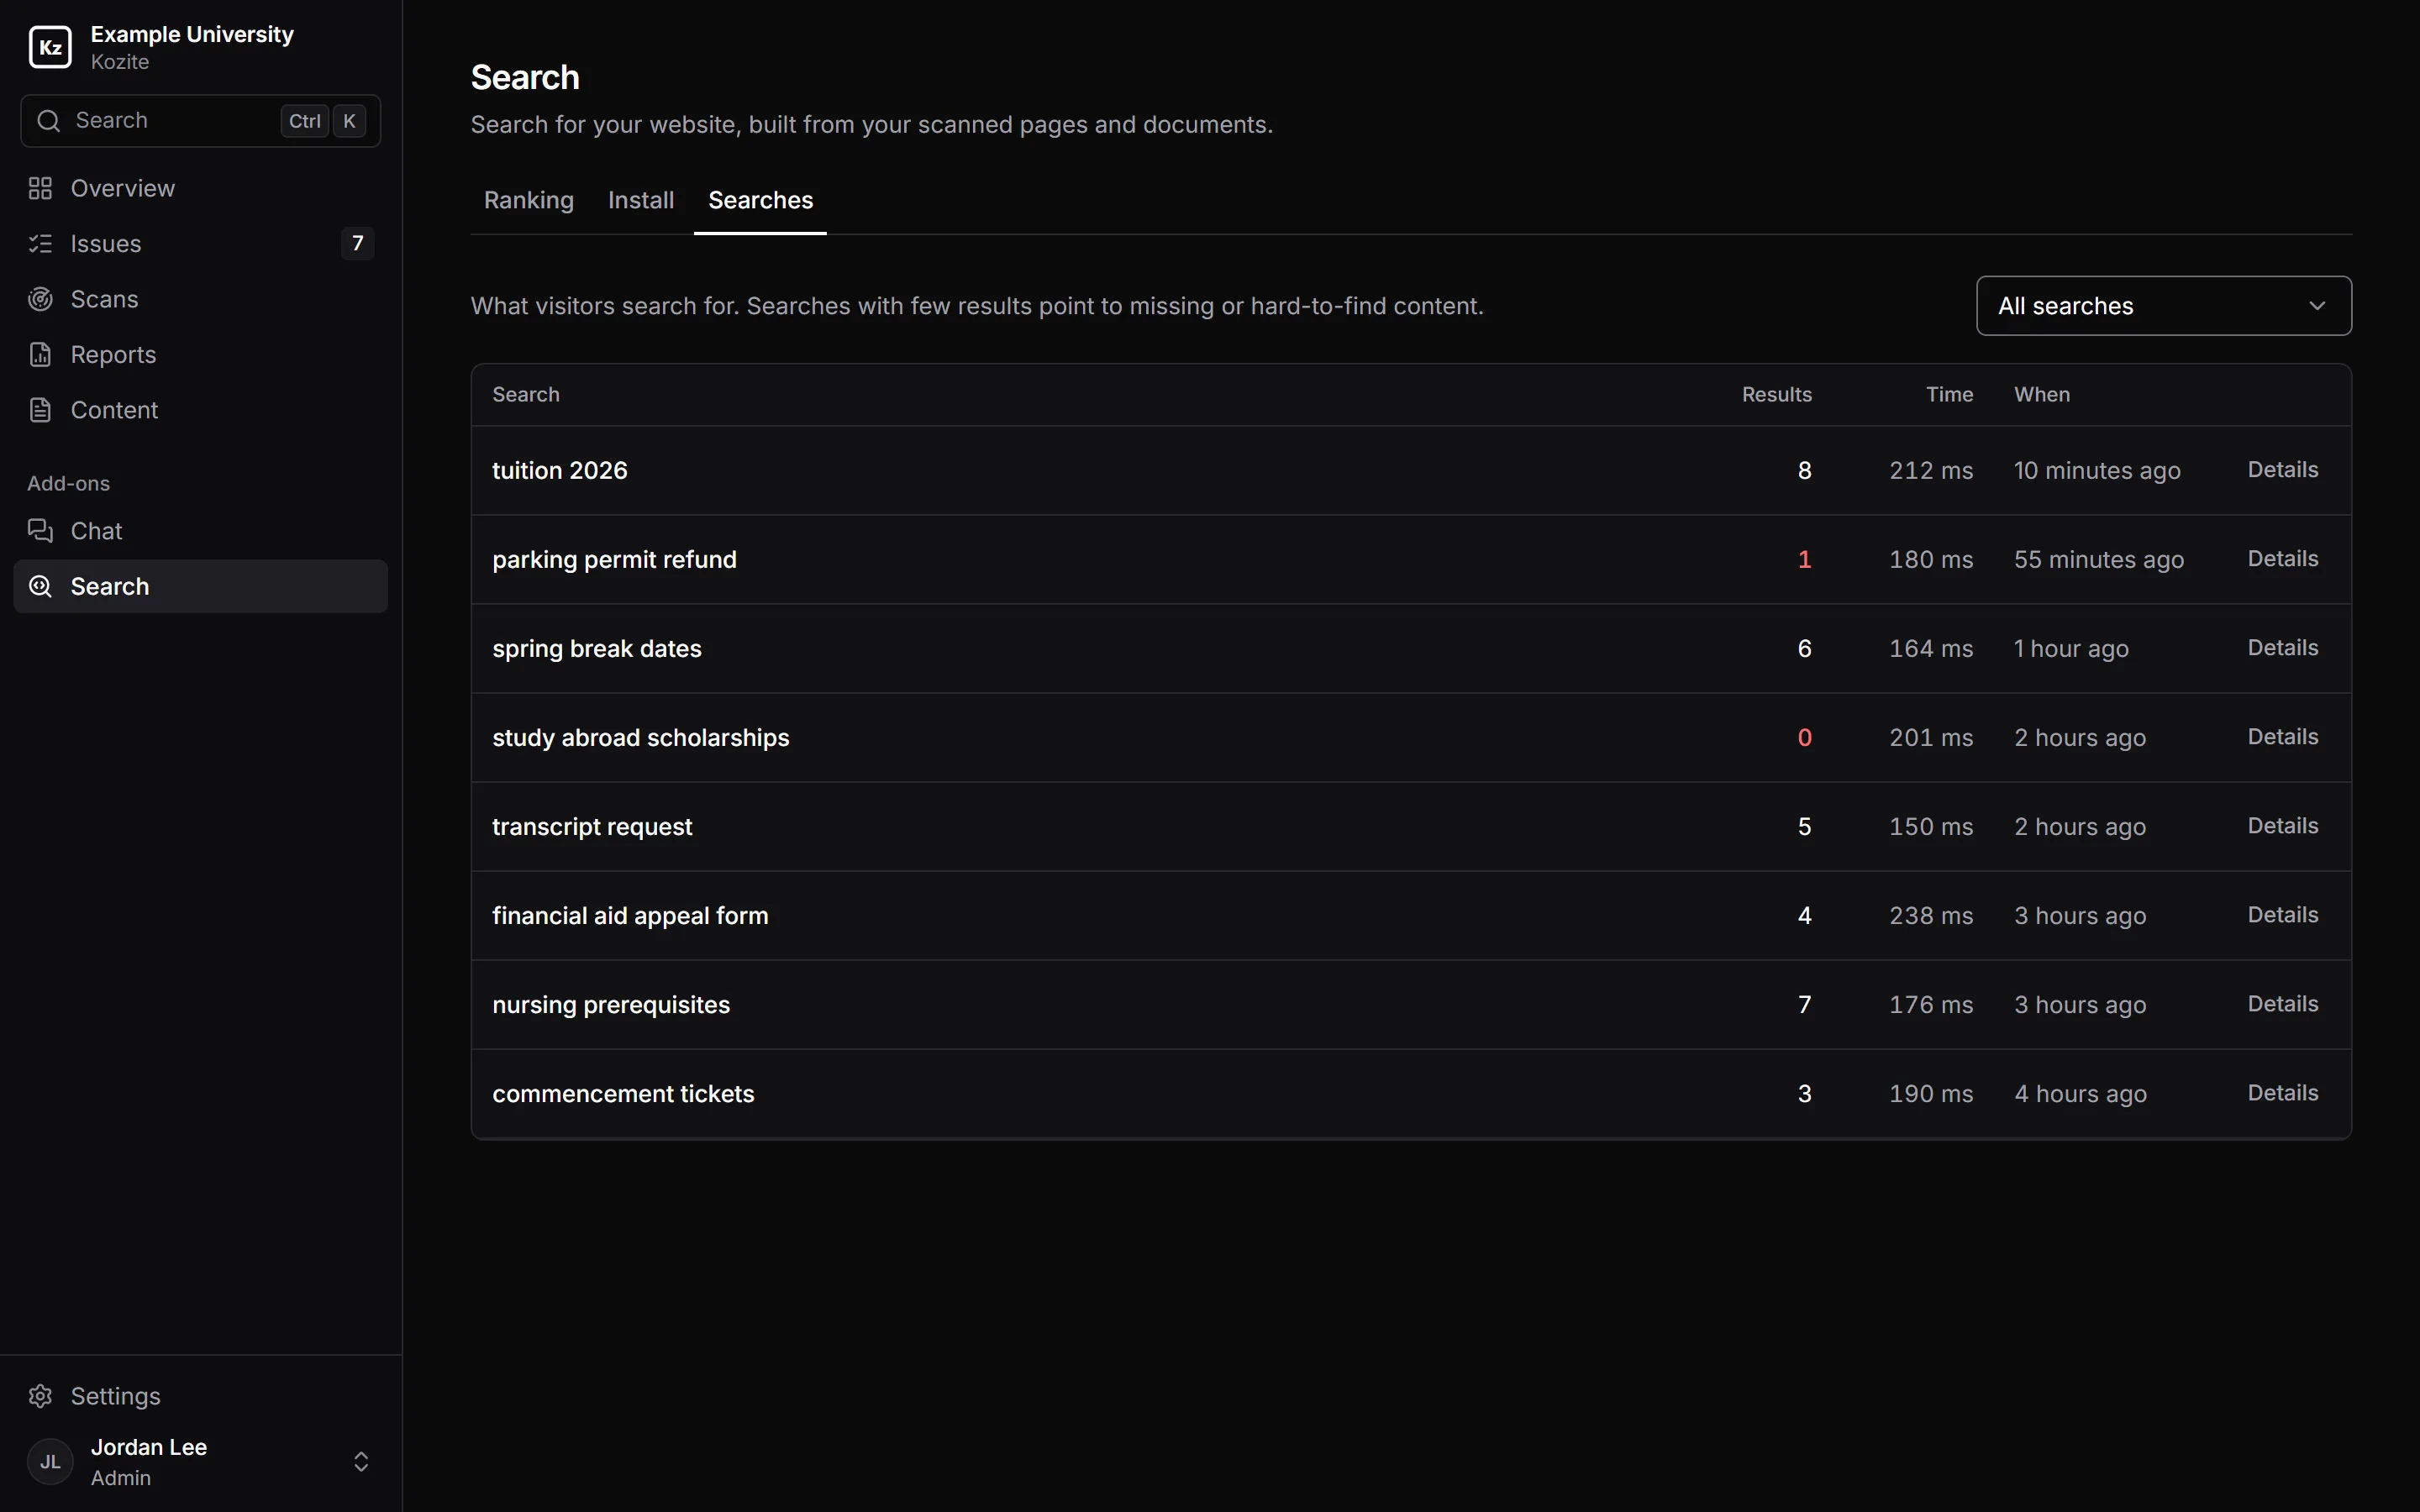This screenshot has width=2420, height=1512.
Task: Open Content via its document icon
Action: point(40,410)
